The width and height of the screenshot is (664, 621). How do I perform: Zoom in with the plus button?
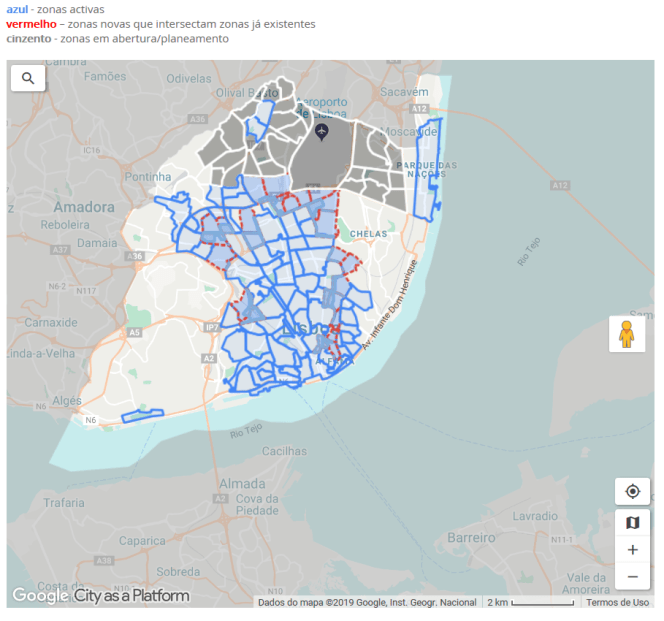pos(632,550)
